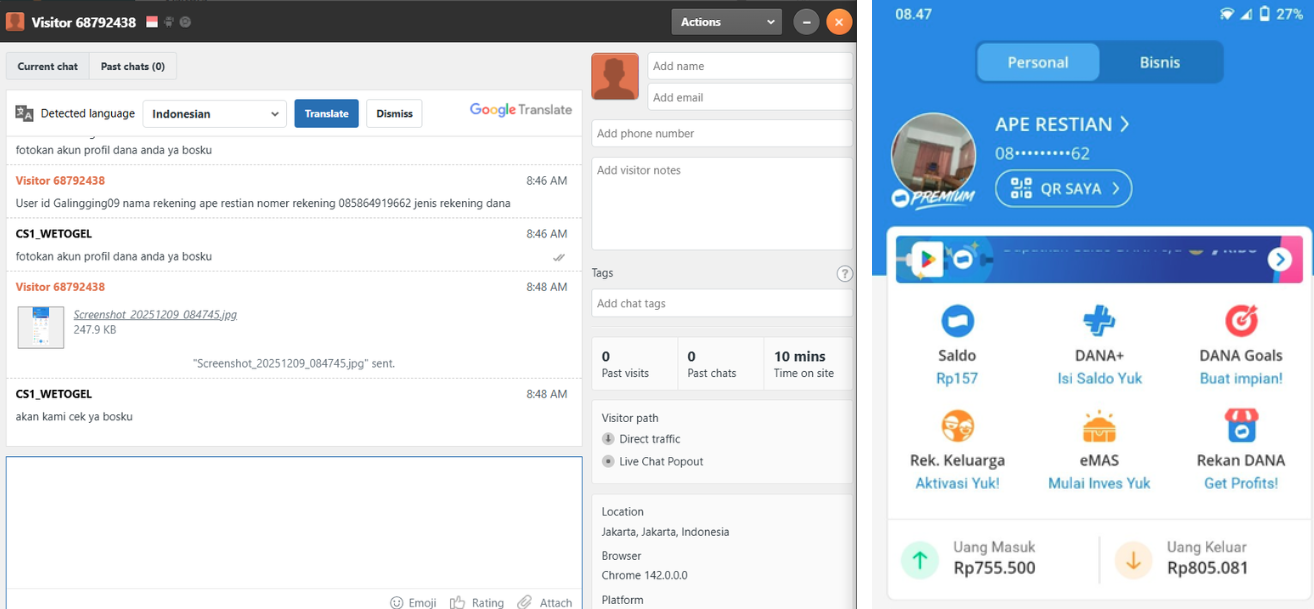
Task: Click the 10 mins Time on site stat
Action: tap(808, 364)
